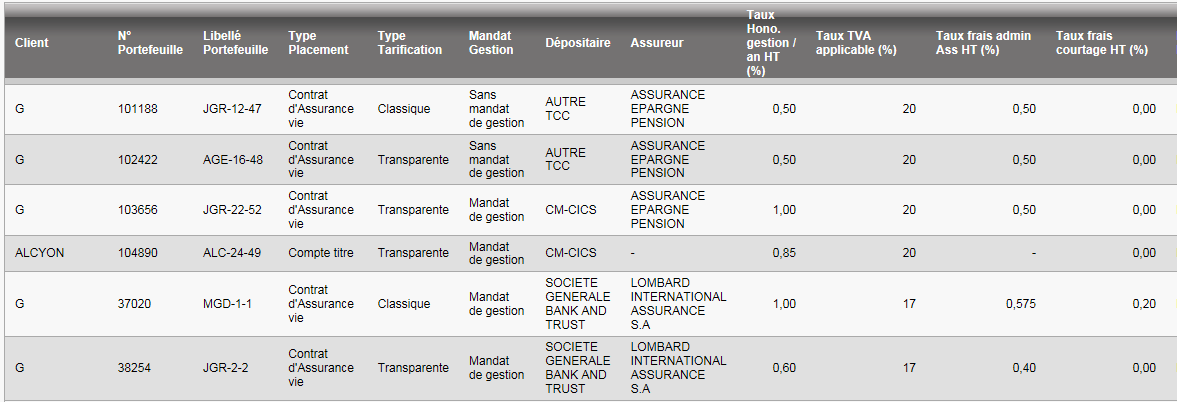This screenshot has height=402, width=1177.
Task: Open portfolio MGD-1-1 row
Action: (226, 304)
